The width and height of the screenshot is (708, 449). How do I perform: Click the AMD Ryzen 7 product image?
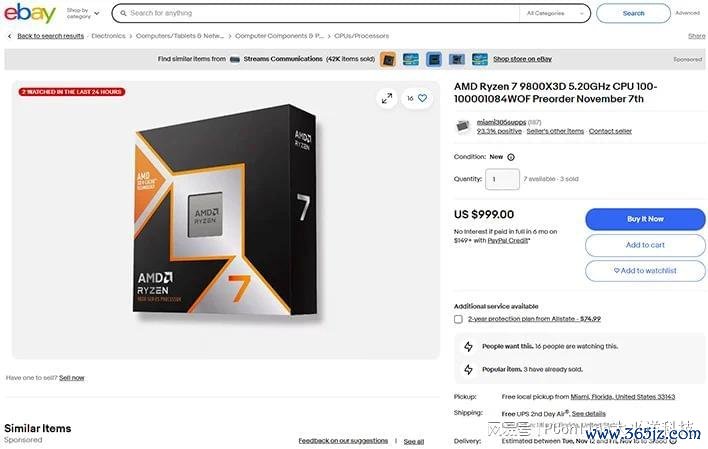(x=227, y=211)
